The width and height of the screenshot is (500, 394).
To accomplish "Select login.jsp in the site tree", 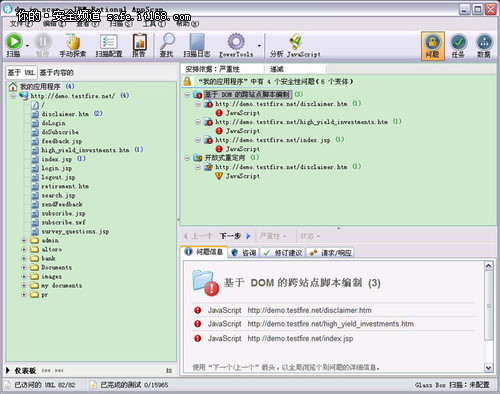I will (x=56, y=168).
